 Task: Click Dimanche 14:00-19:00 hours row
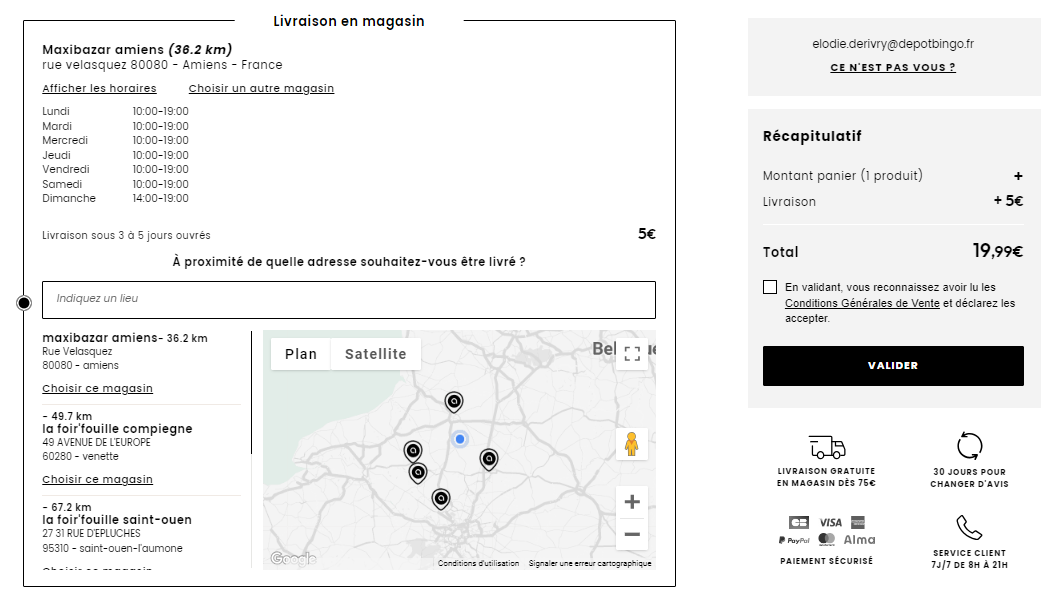click(116, 198)
